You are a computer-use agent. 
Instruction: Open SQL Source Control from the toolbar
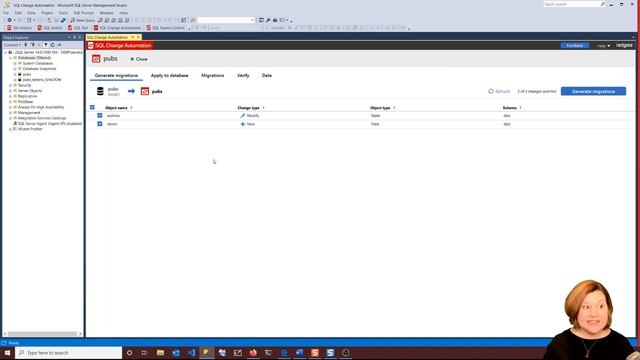click(x=166, y=28)
